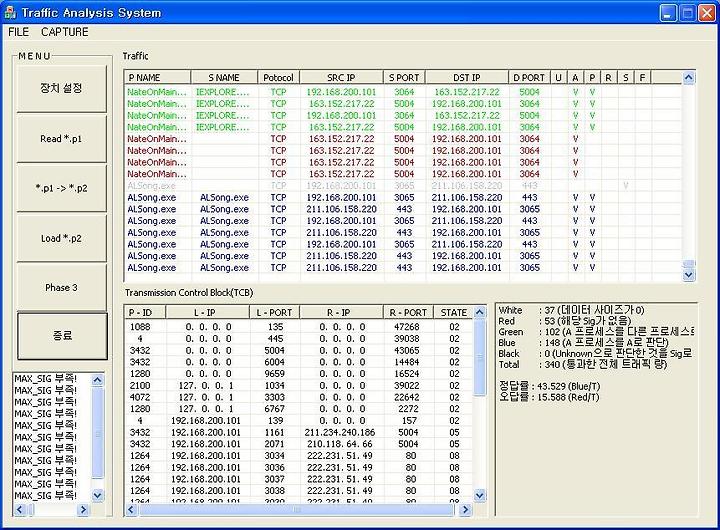Select TCB row with P-ID 1088
720x530 pixels.
pos(299,327)
